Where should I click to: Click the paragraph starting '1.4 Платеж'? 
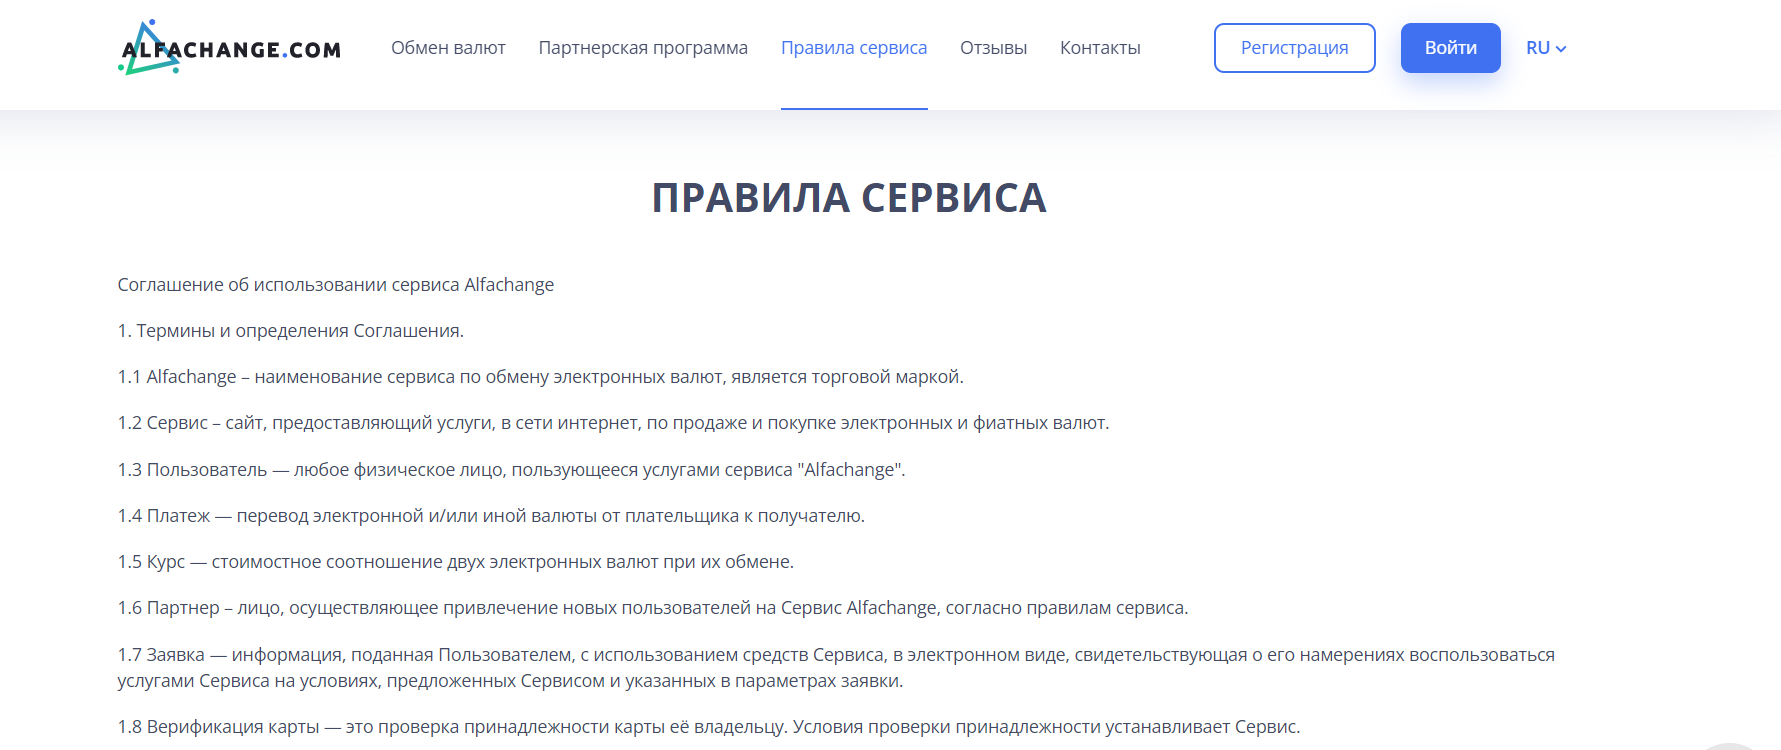tap(491, 516)
